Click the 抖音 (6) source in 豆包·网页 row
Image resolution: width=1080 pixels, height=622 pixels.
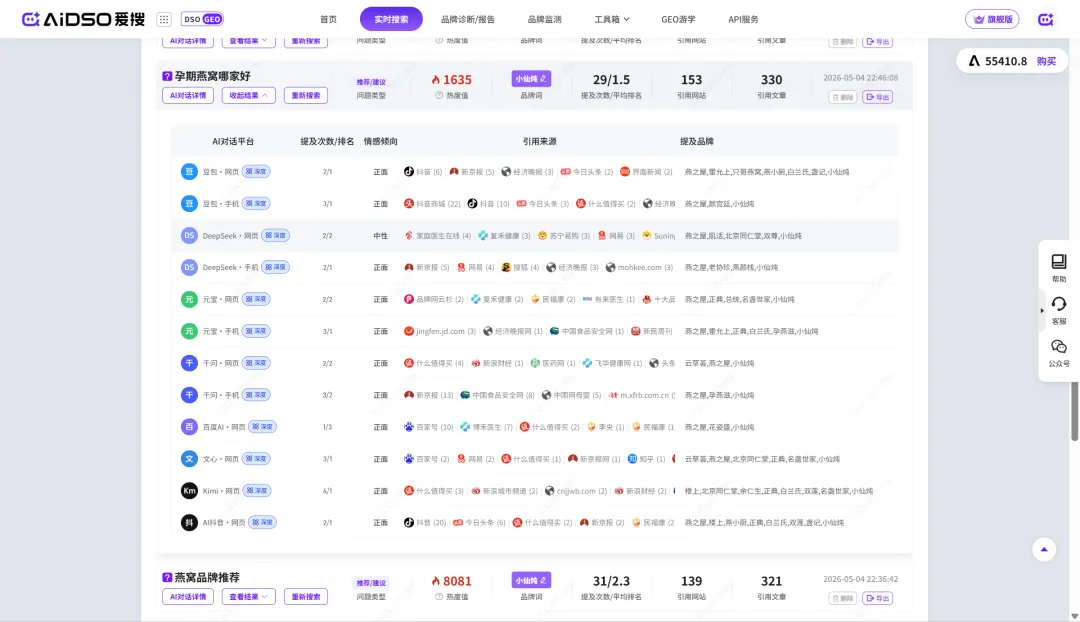(423, 172)
